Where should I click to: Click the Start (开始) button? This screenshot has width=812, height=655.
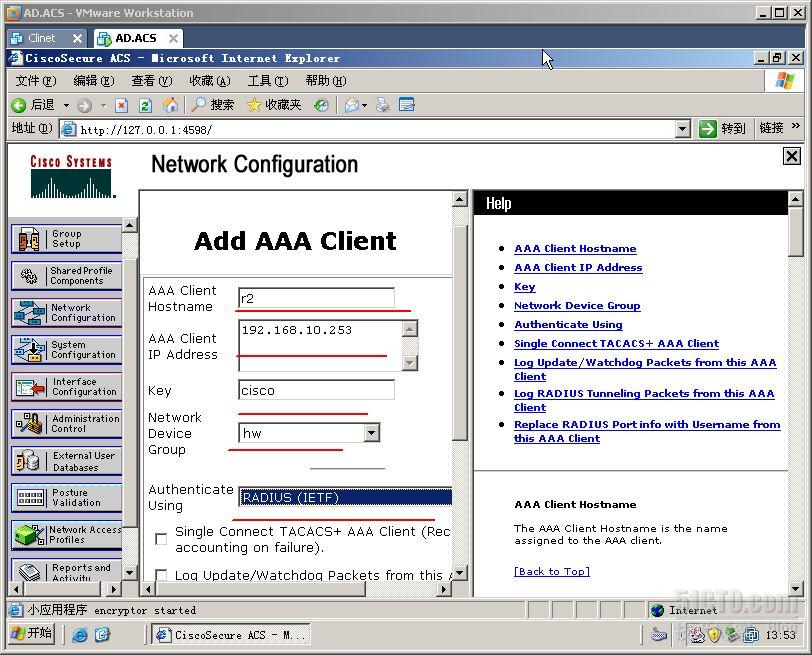click(x=32, y=633)
